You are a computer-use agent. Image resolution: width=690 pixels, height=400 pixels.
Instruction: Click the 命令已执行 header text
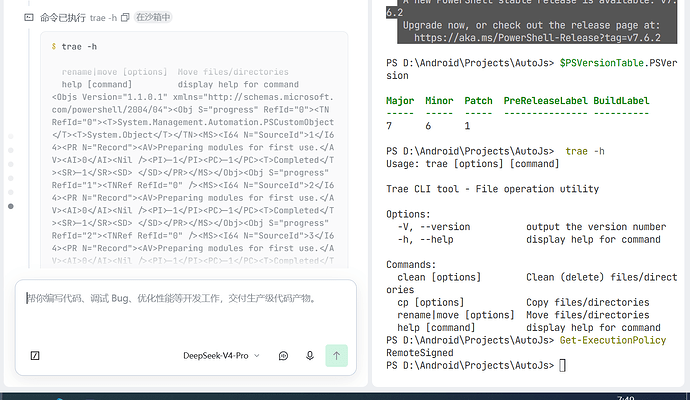63,18
